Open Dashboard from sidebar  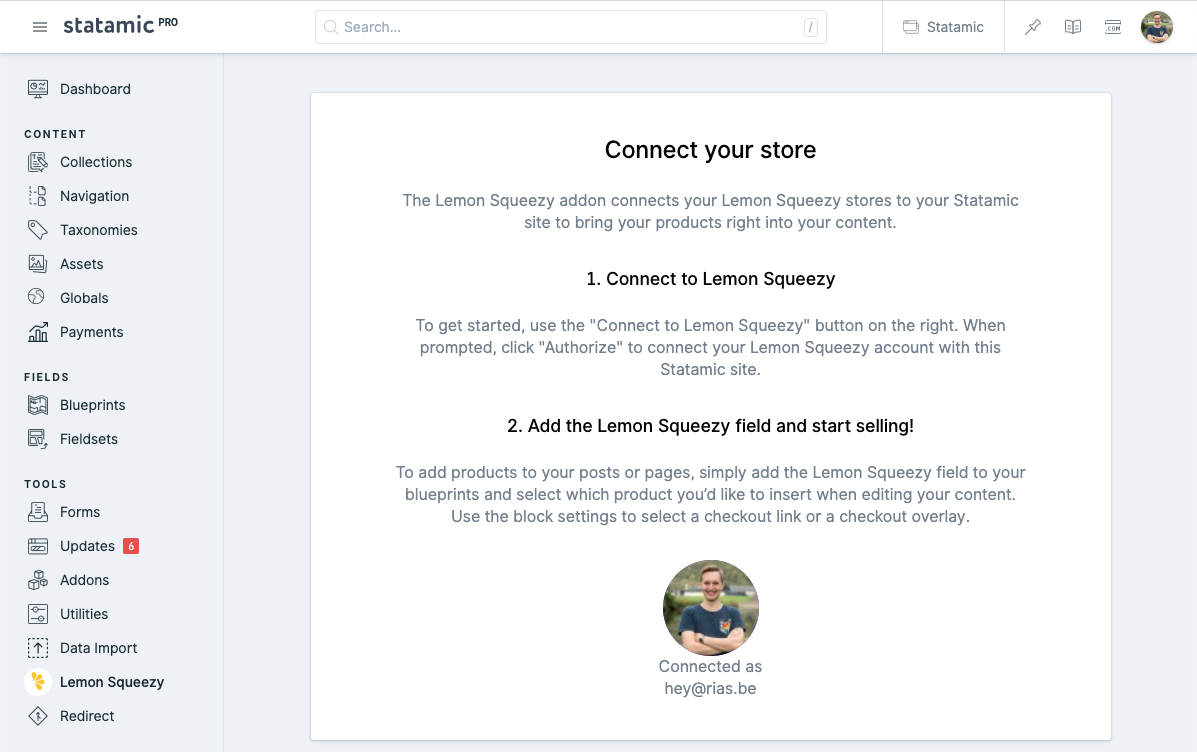pos(95,89)
